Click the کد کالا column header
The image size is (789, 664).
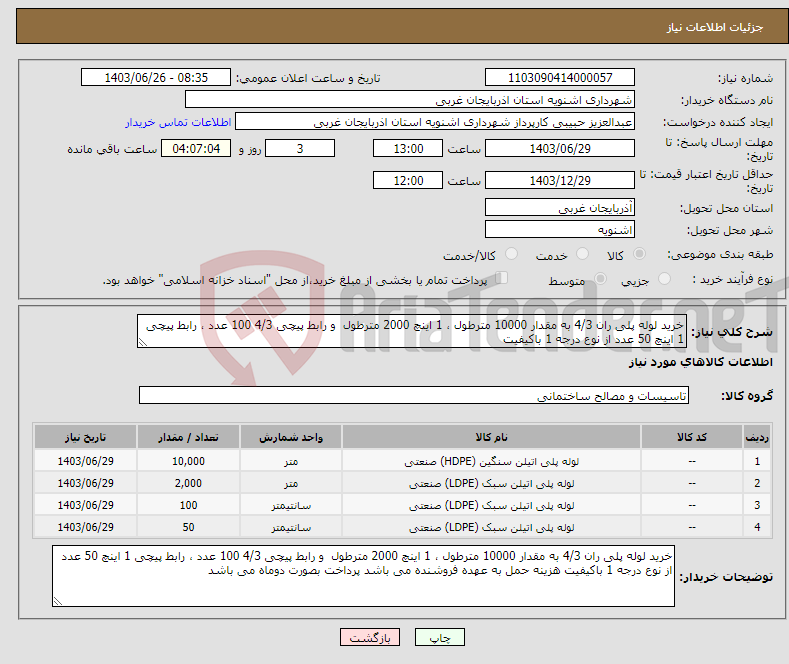point(692,437)
